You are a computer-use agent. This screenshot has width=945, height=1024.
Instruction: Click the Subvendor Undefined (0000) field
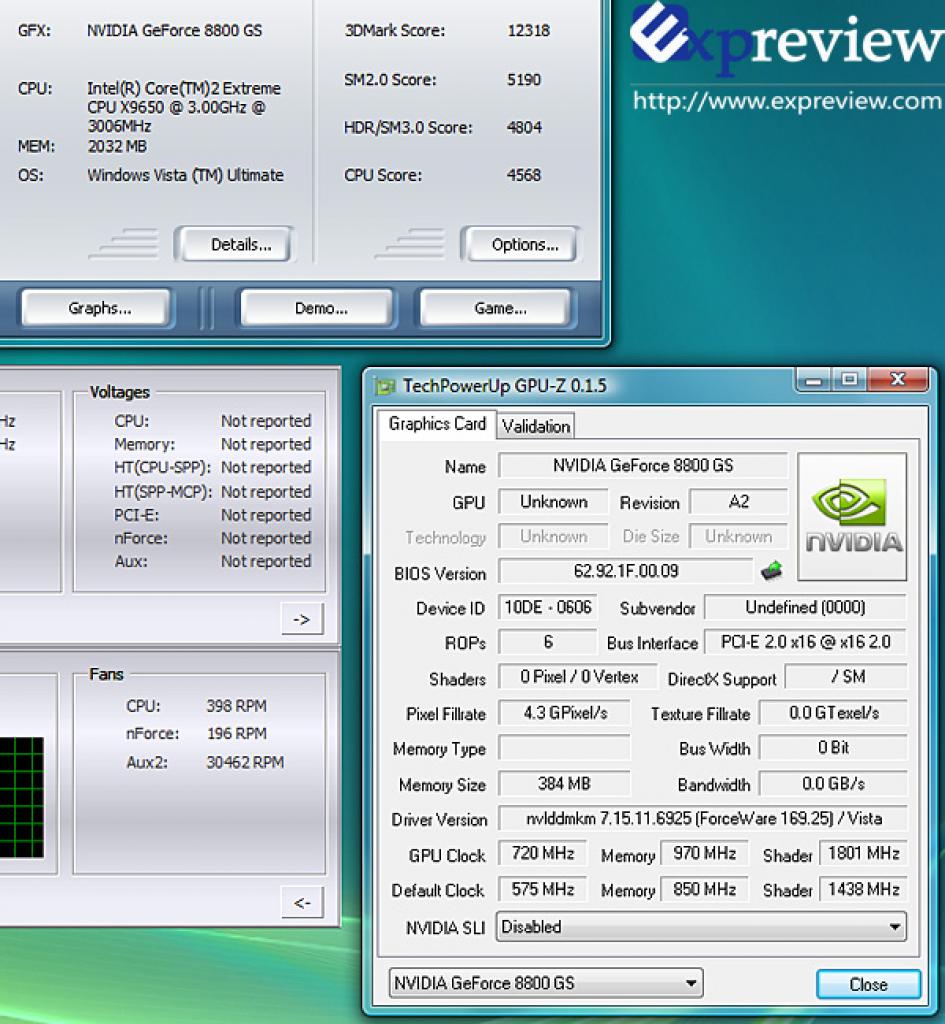[x=805, y=607]
